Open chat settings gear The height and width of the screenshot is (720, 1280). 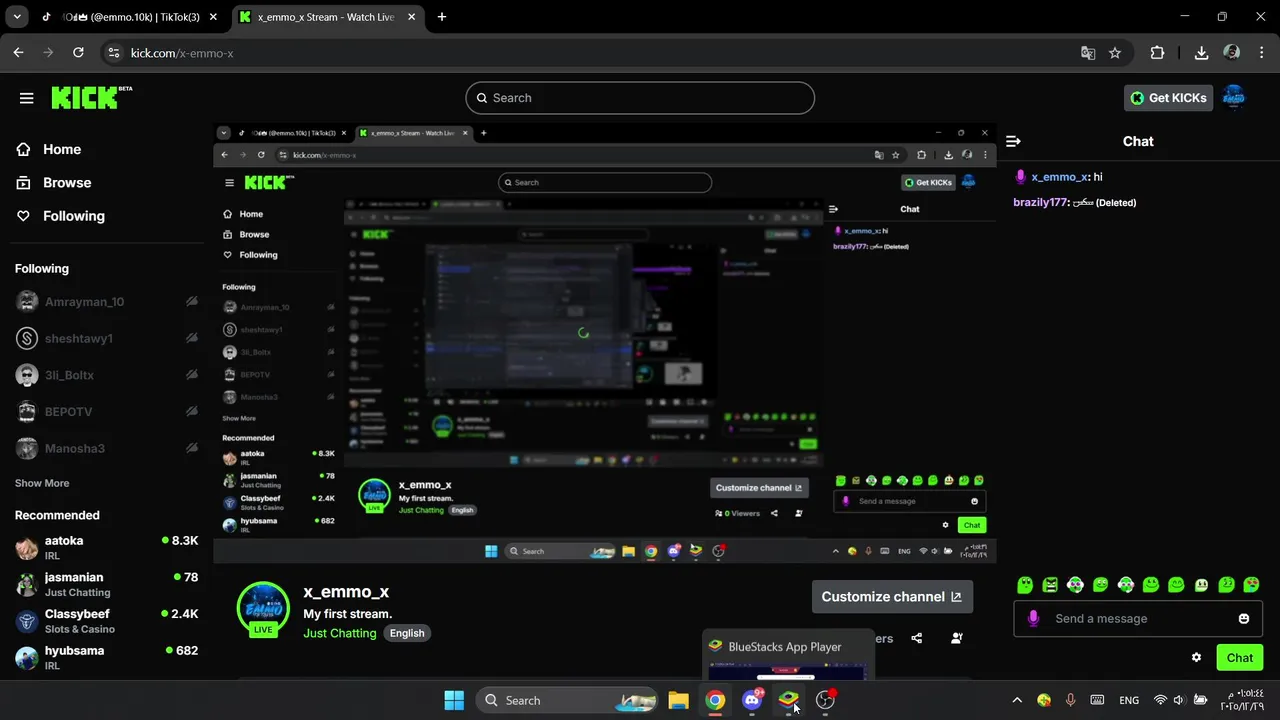[x=1196, y=657]
